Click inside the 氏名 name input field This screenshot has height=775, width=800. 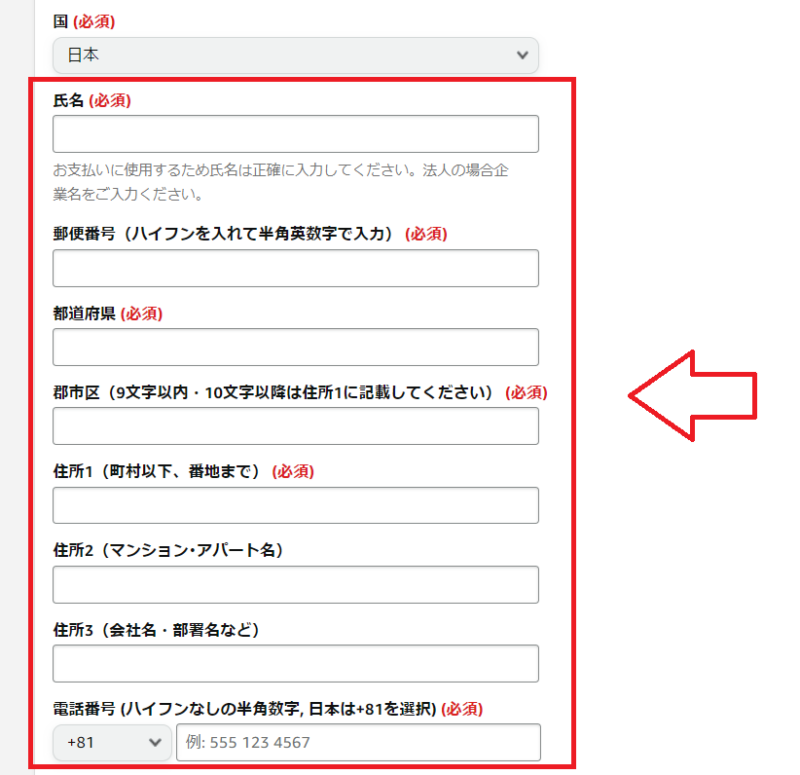(x=295, y=133)
